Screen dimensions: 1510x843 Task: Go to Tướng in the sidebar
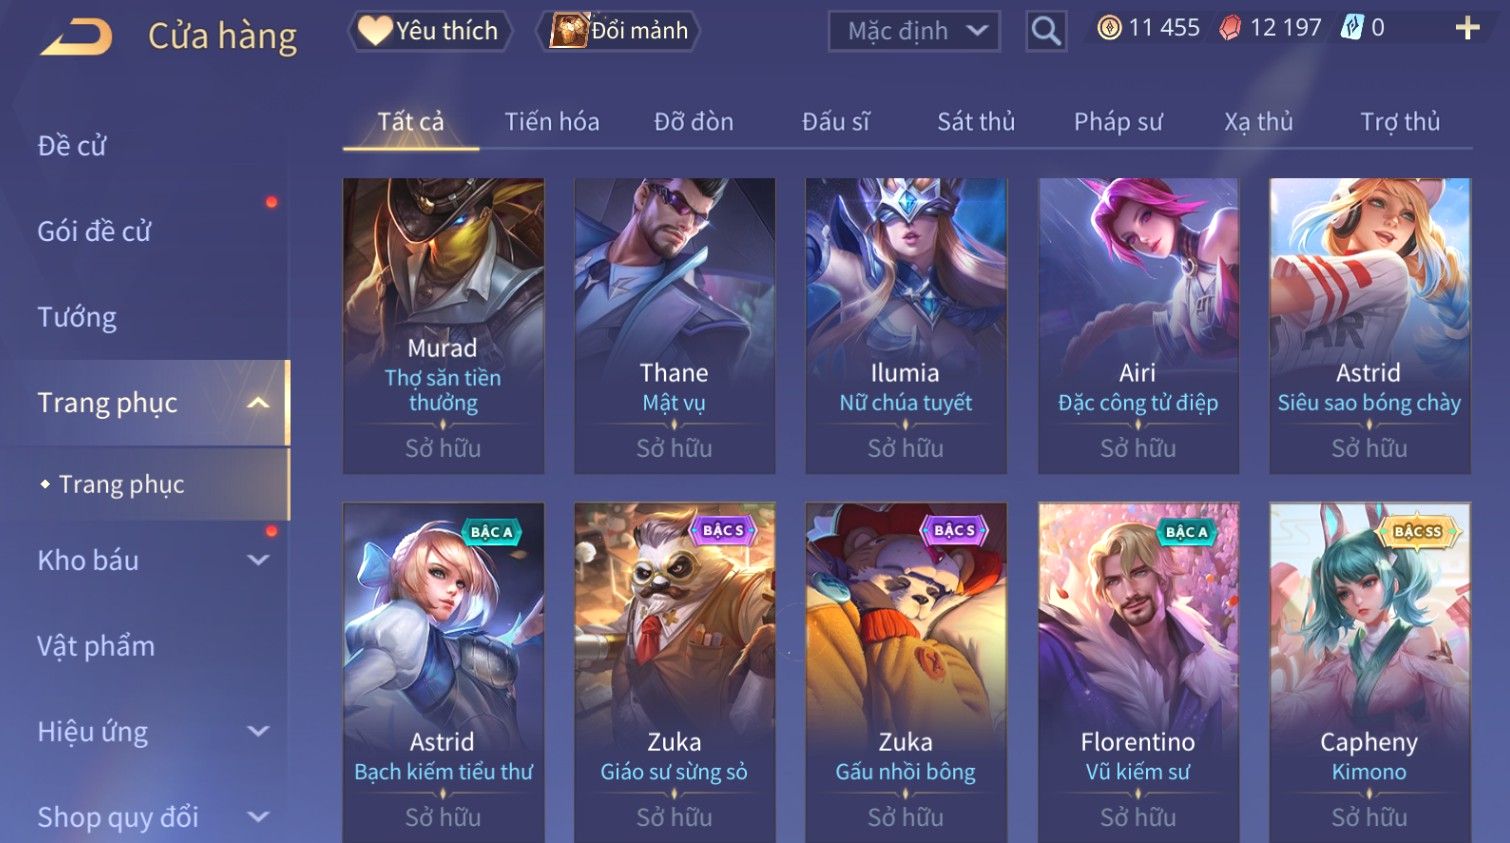click(77, 318)
